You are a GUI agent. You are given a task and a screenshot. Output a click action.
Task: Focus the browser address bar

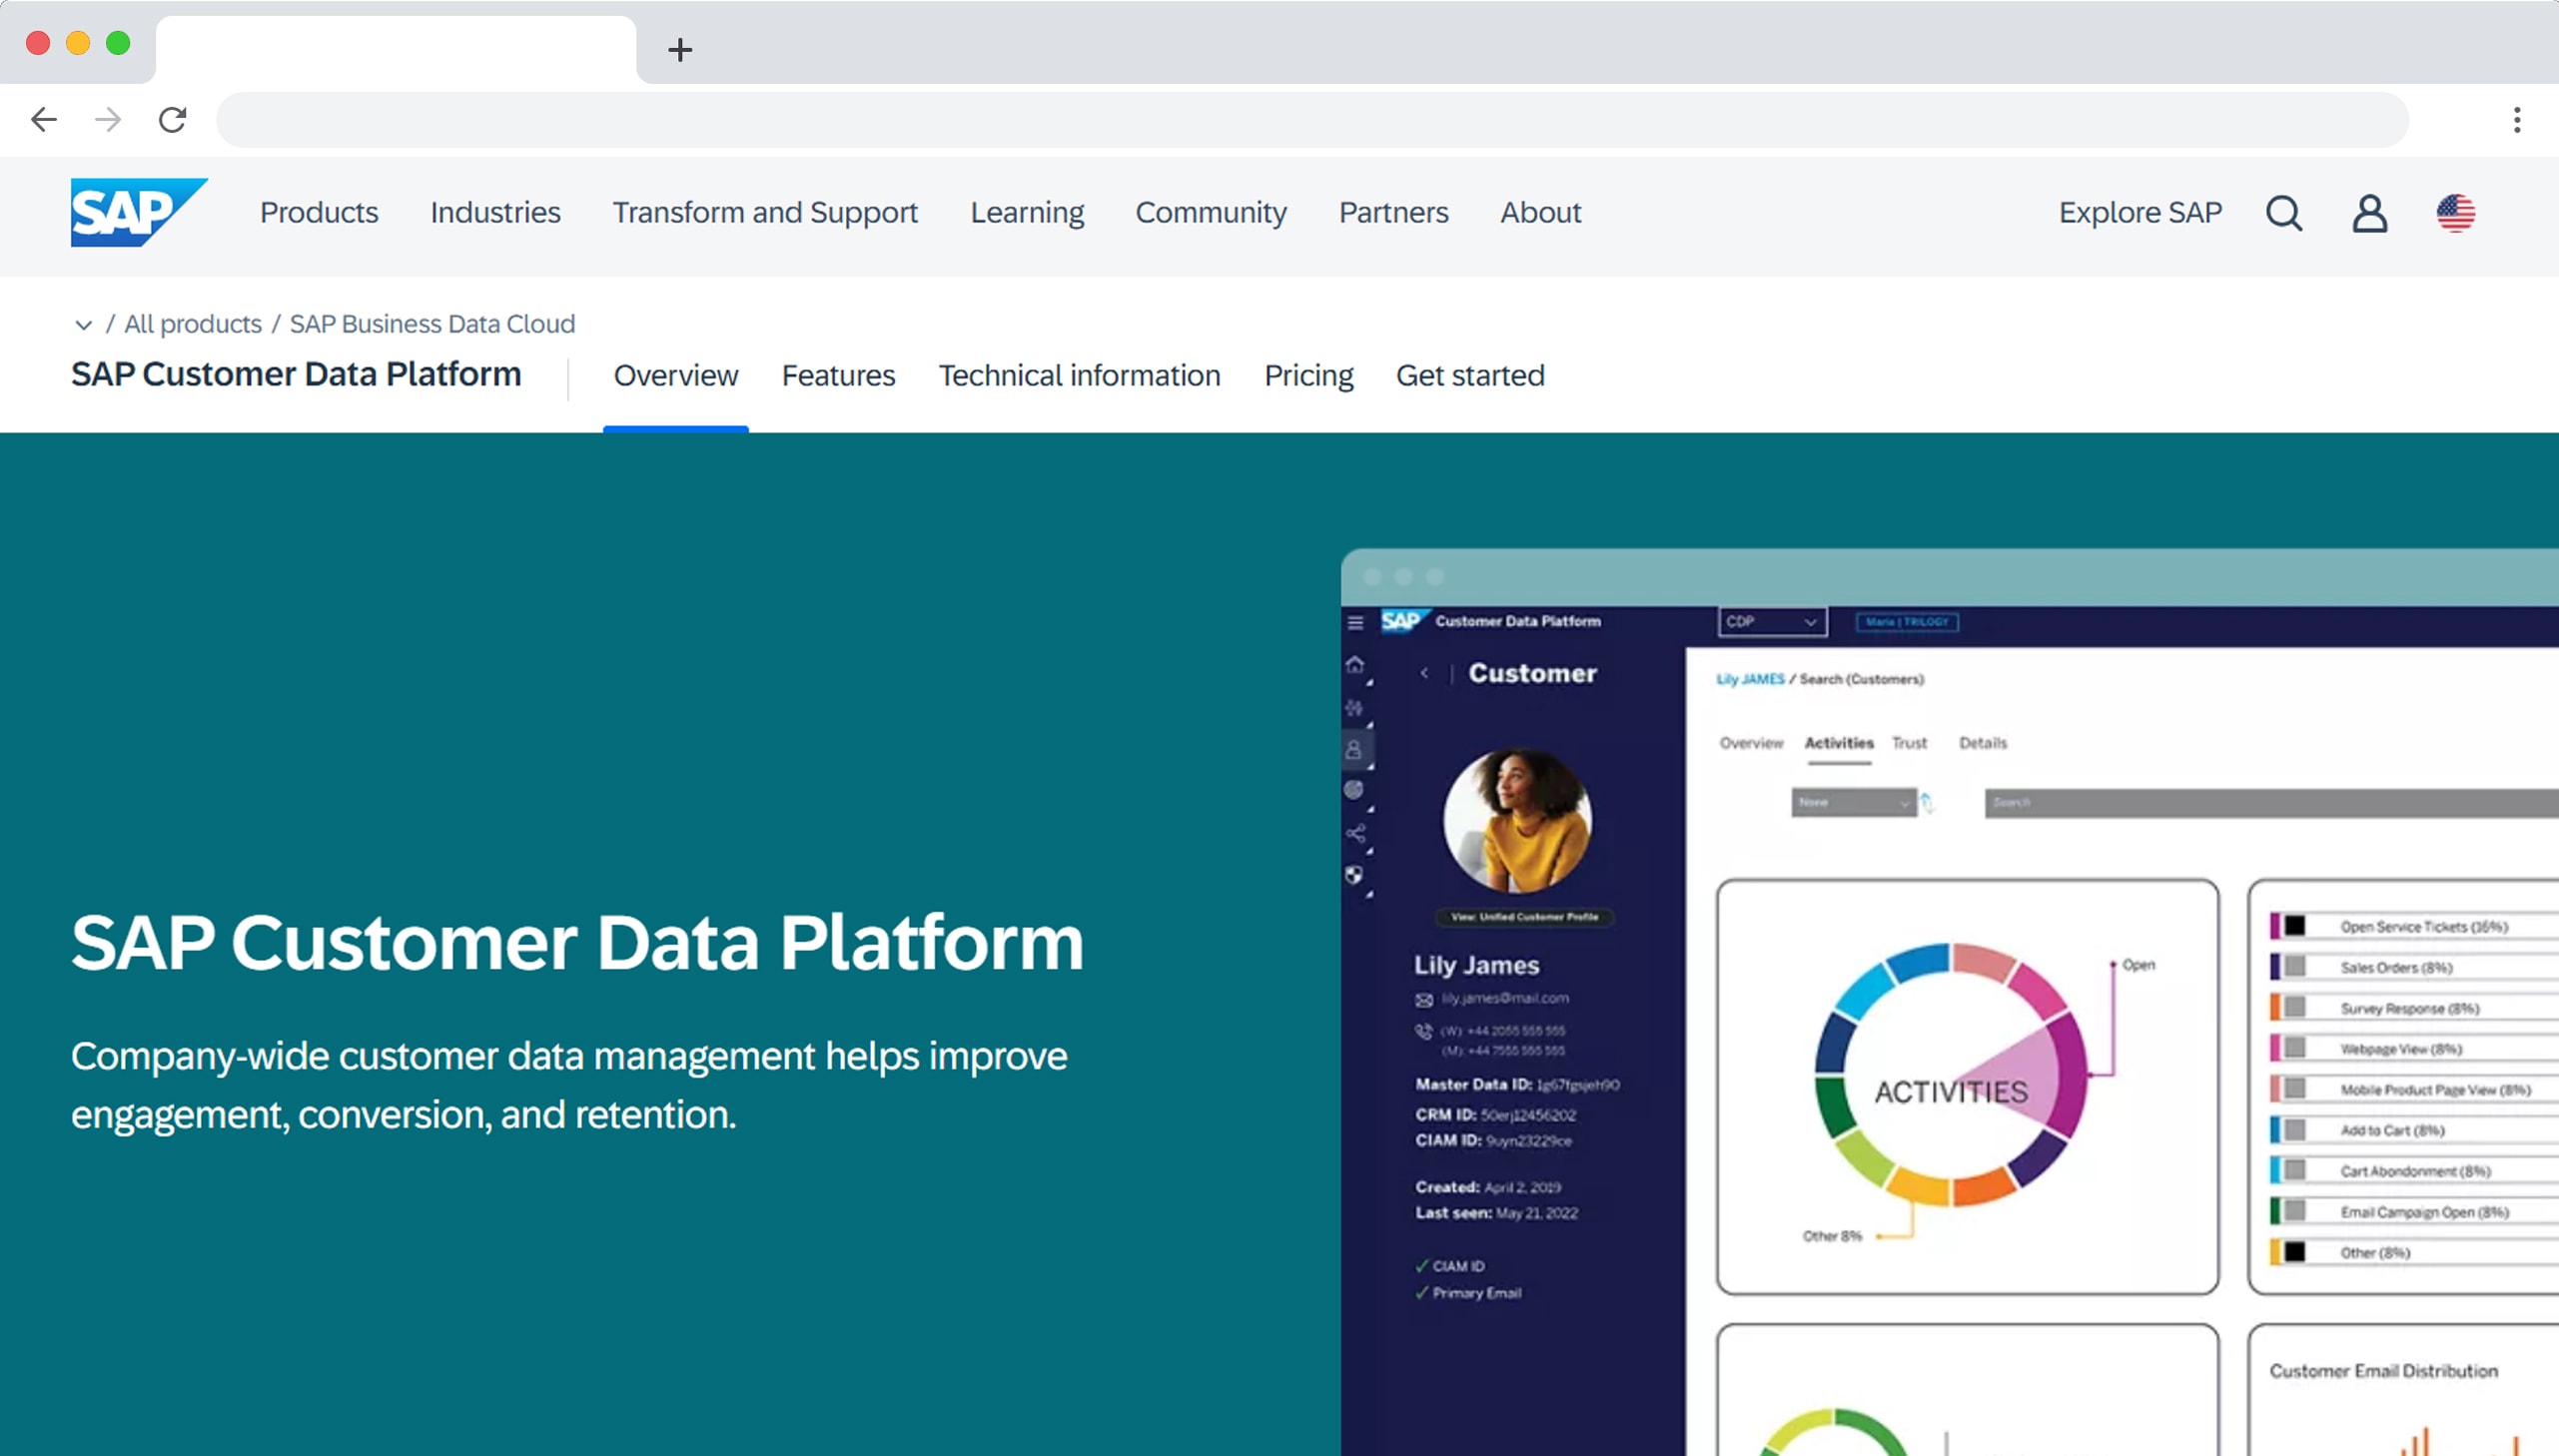point(1312,120)
